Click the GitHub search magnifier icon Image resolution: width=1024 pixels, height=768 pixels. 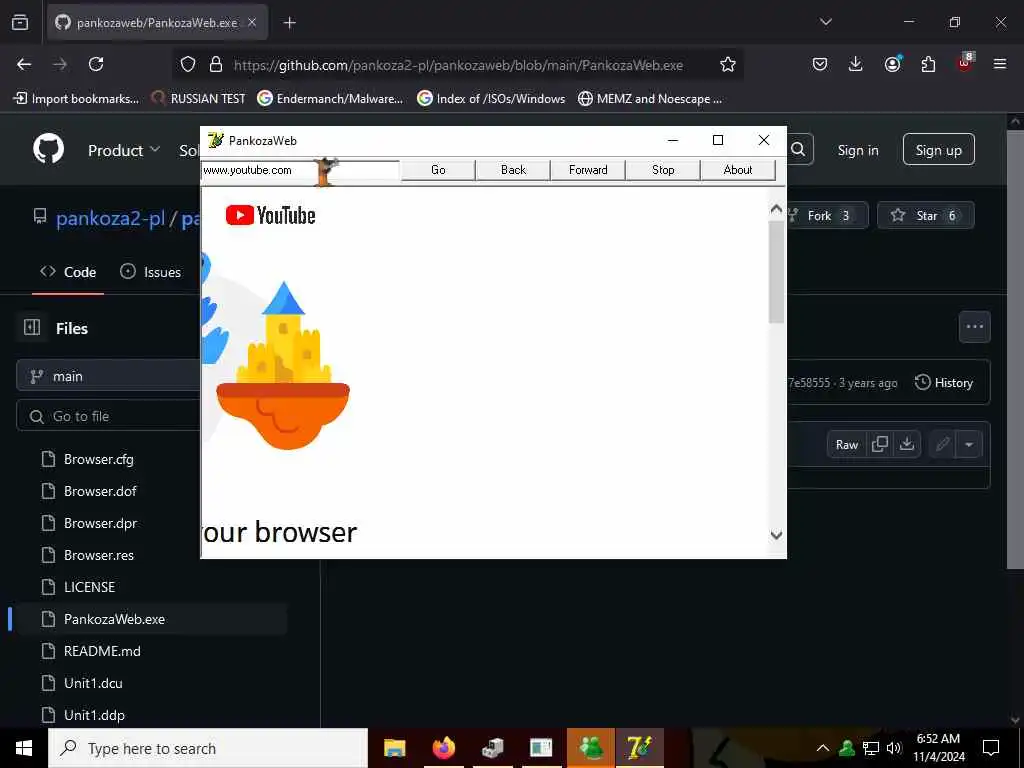pyautogui.click(x=798, y=150)
